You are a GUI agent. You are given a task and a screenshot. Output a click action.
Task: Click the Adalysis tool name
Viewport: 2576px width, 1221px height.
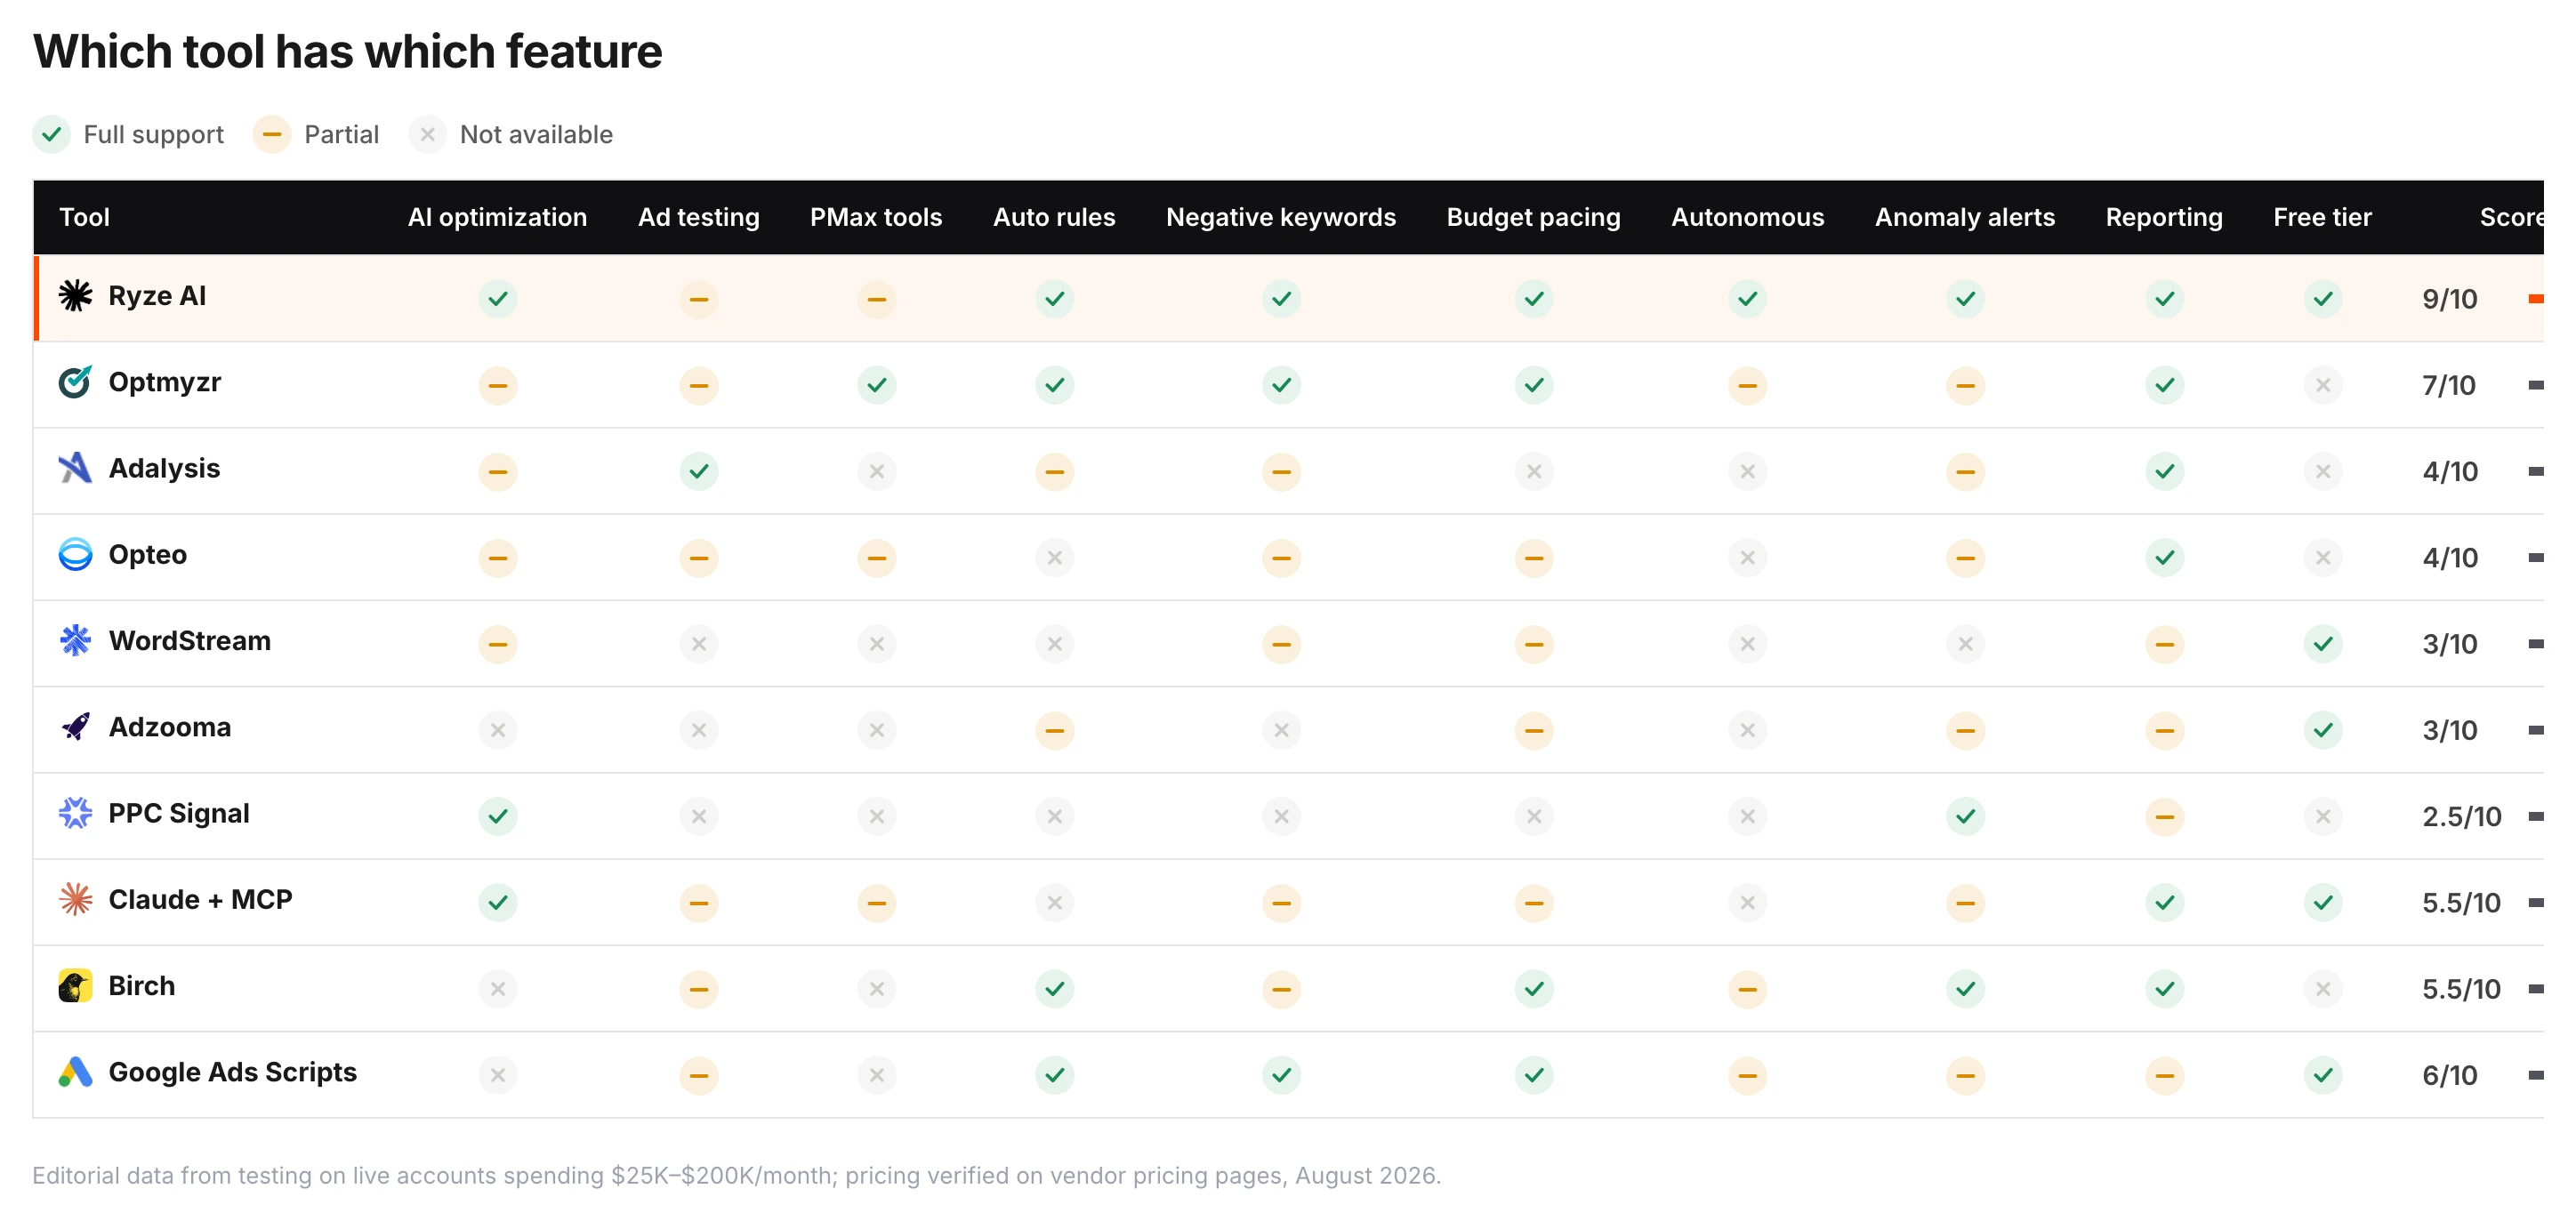point(164,468)
